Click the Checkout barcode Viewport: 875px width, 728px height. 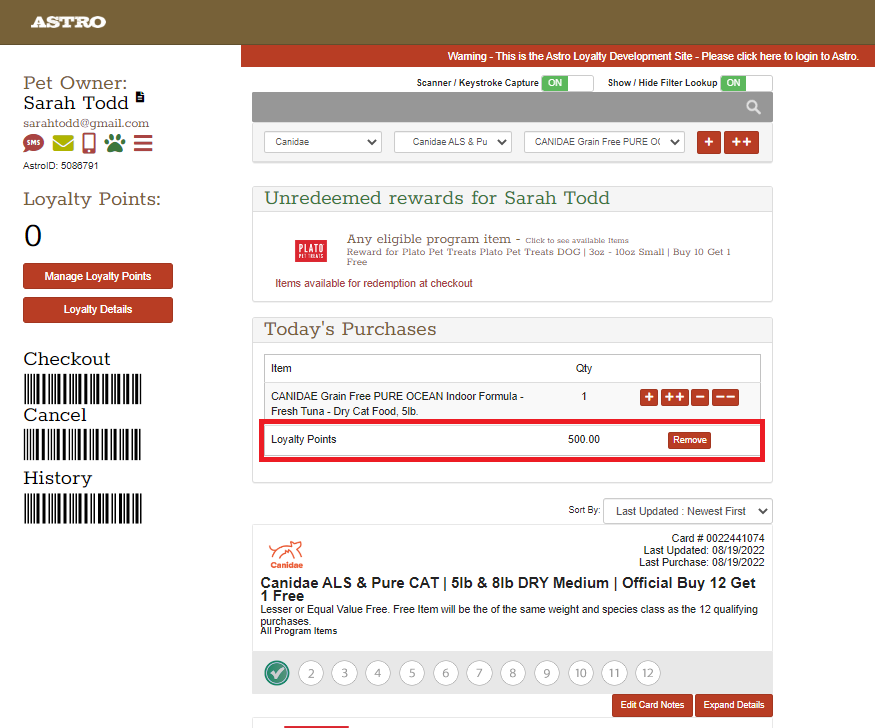tap(83, 389)
